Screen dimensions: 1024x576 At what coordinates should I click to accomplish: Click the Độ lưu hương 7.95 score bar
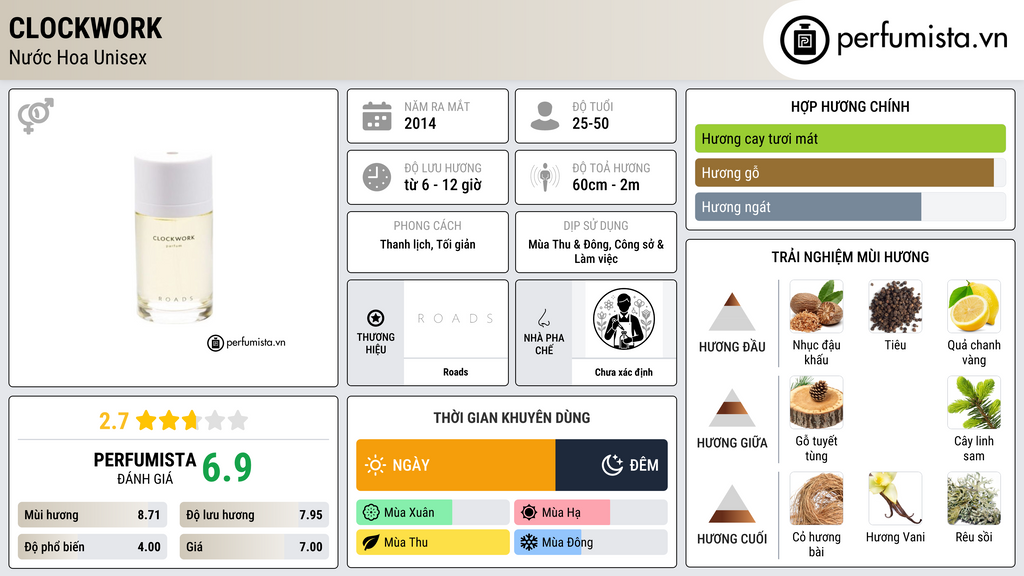[254, 515]
